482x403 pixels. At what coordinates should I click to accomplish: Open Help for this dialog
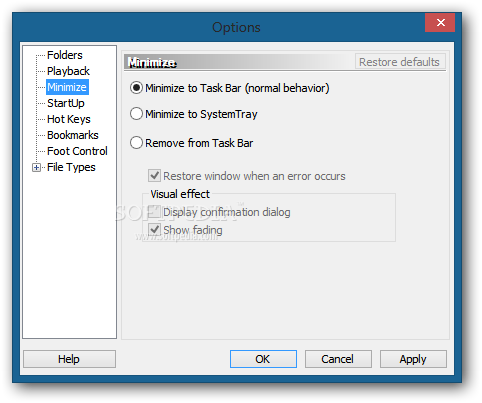(69, 359)
